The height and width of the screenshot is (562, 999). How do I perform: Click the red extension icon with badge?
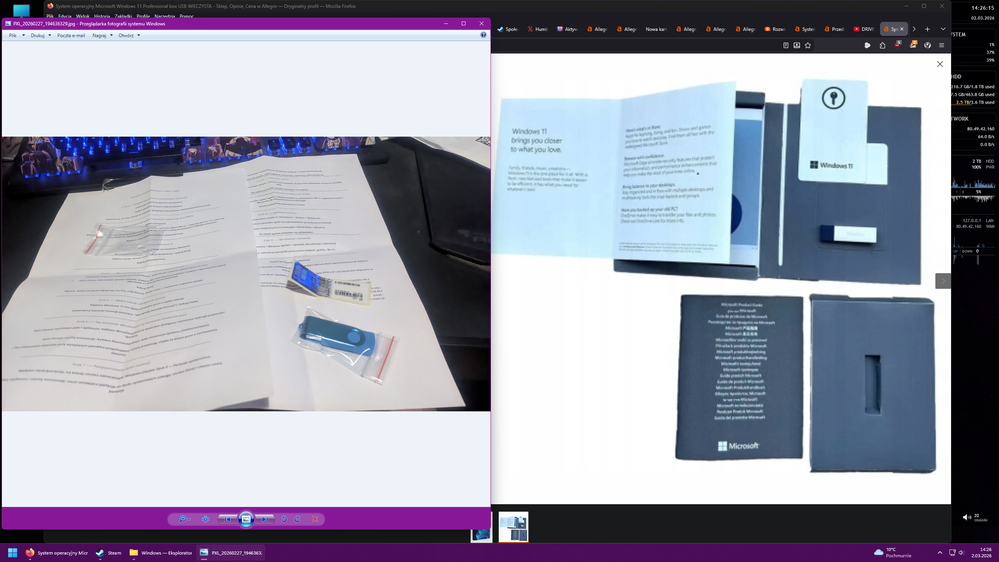coord(898,45)
